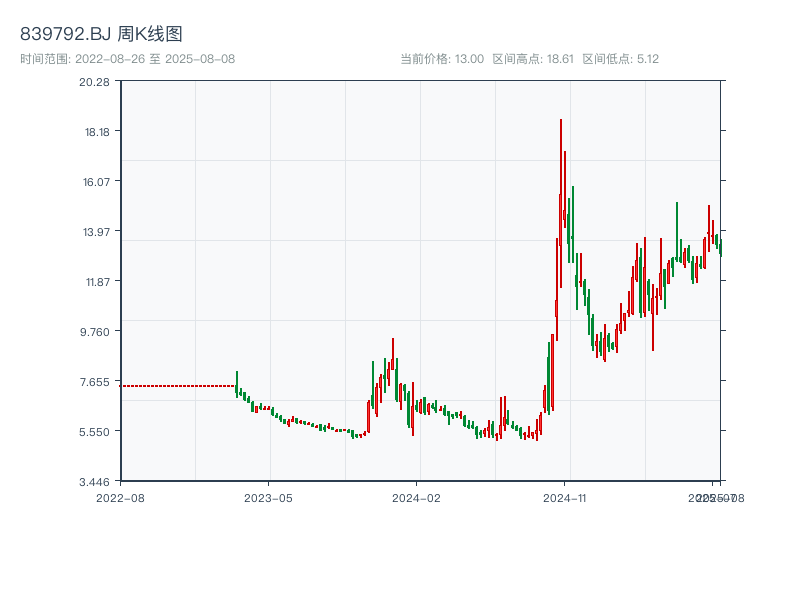Click the y-axis label 11.87

[98, 282]
